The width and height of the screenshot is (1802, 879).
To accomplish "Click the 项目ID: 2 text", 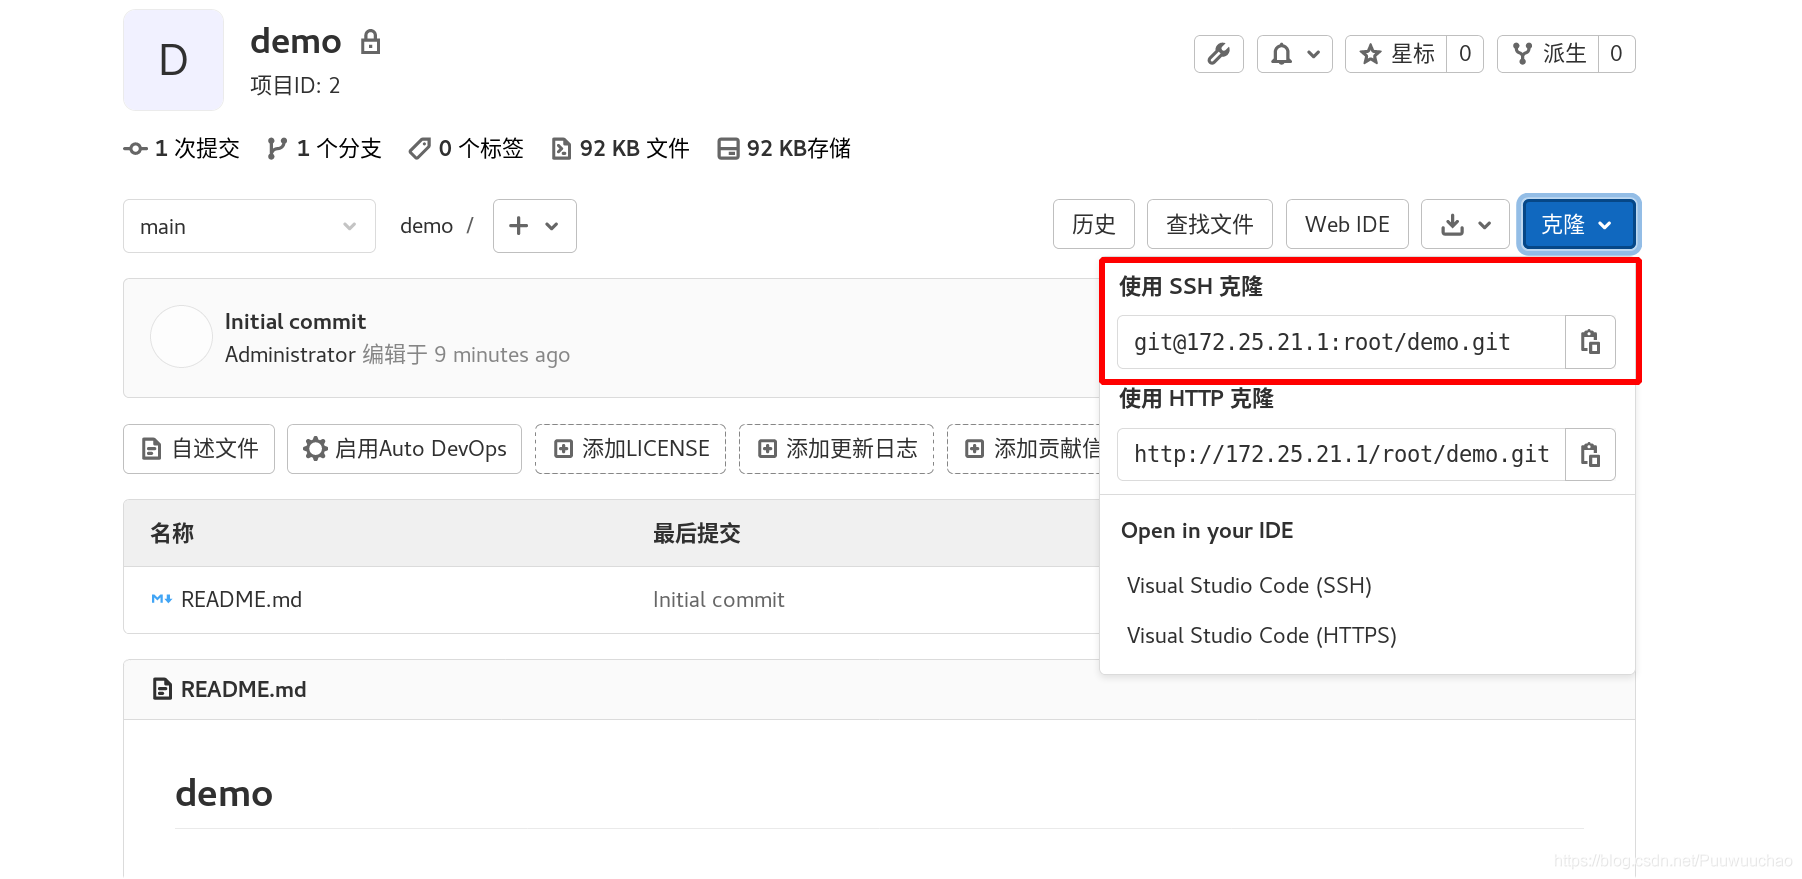I will (x=295, y=86).
